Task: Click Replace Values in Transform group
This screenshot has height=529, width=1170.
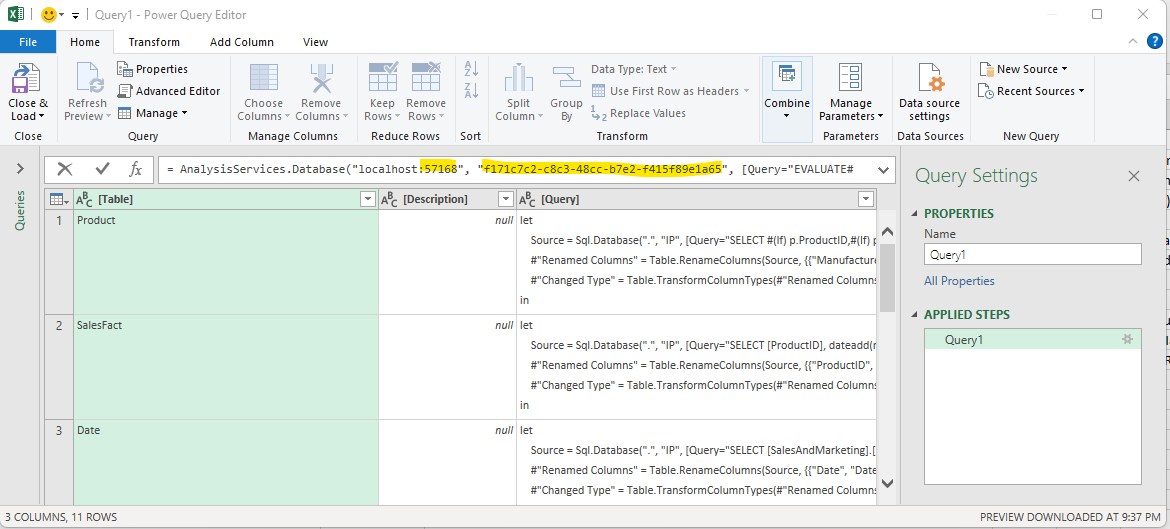Action: click(639, 113)
